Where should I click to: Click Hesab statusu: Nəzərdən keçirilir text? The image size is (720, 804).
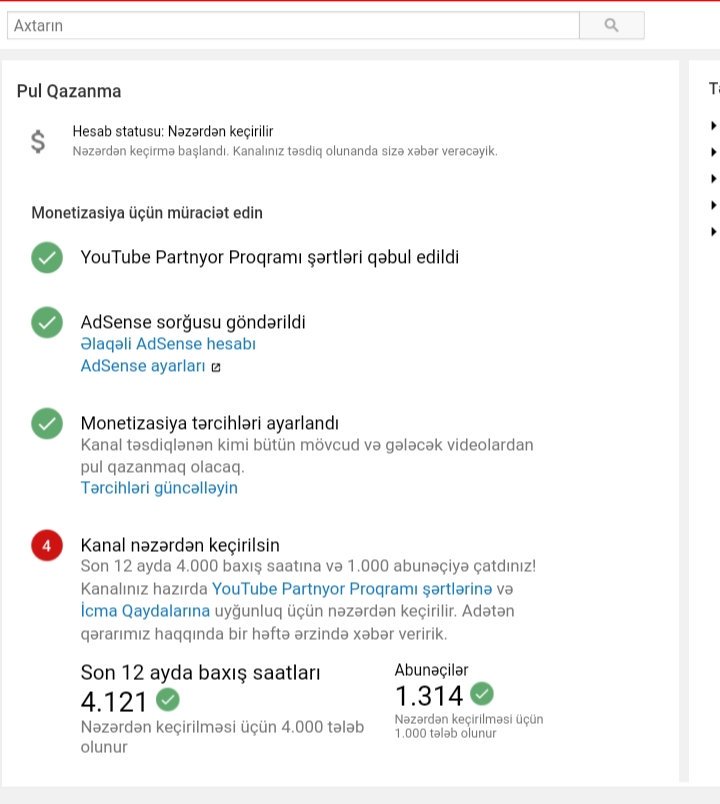click(x=173, y=131)
